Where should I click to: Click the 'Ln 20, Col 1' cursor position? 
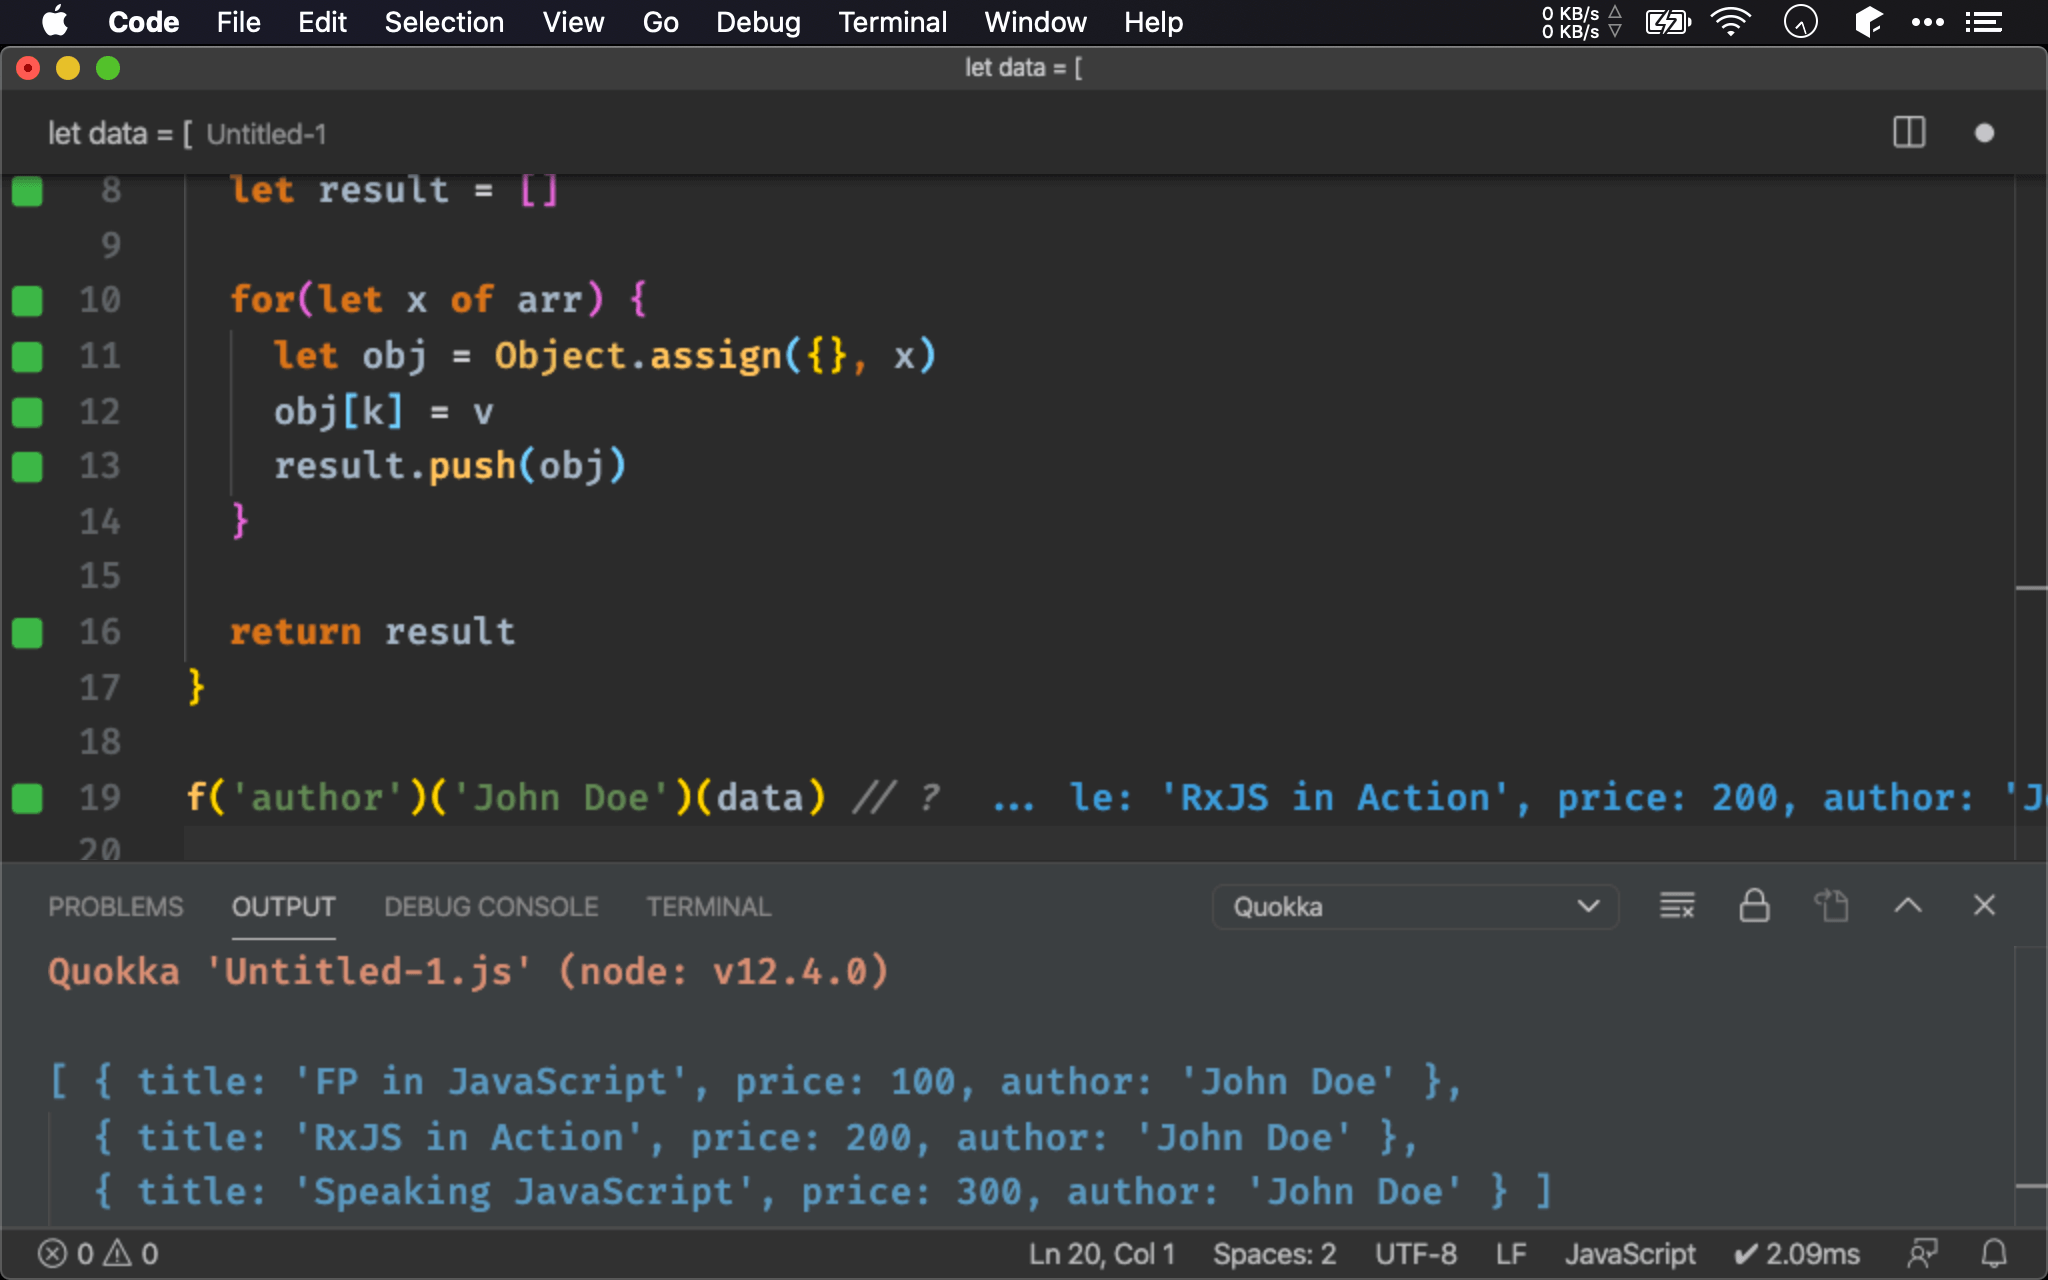(1102, 1254)
